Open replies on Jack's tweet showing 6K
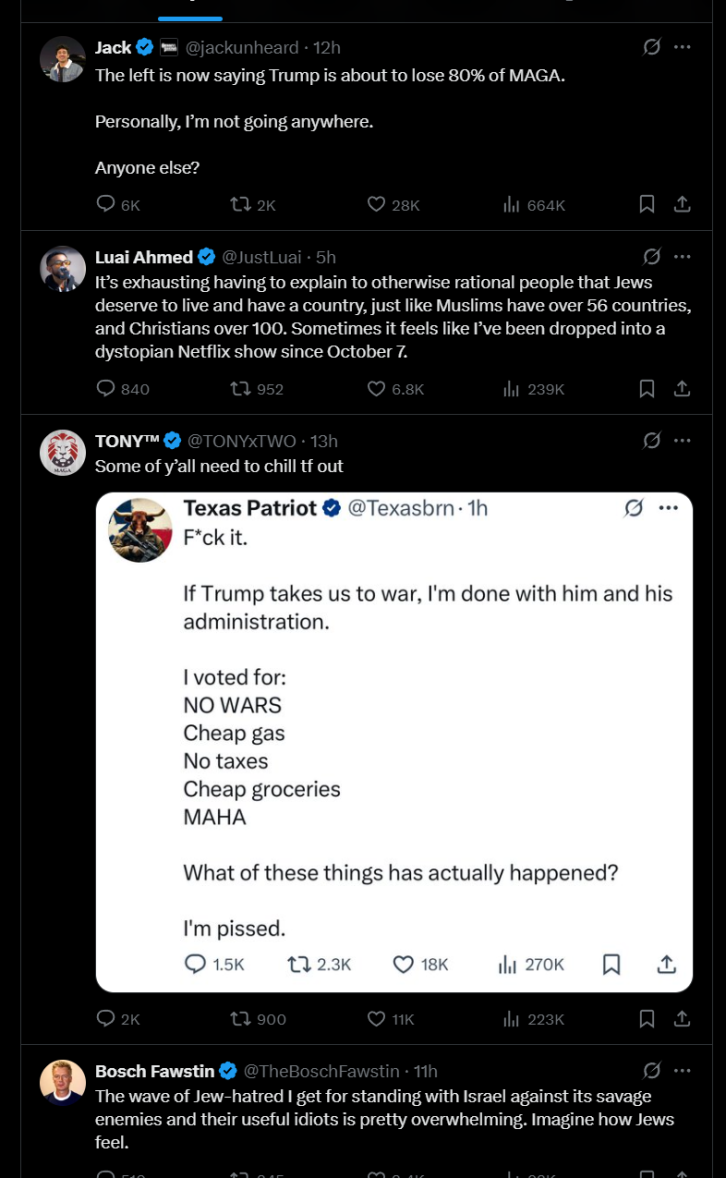This screenshot has height=1178, width=726. click(x=118, y=204)
